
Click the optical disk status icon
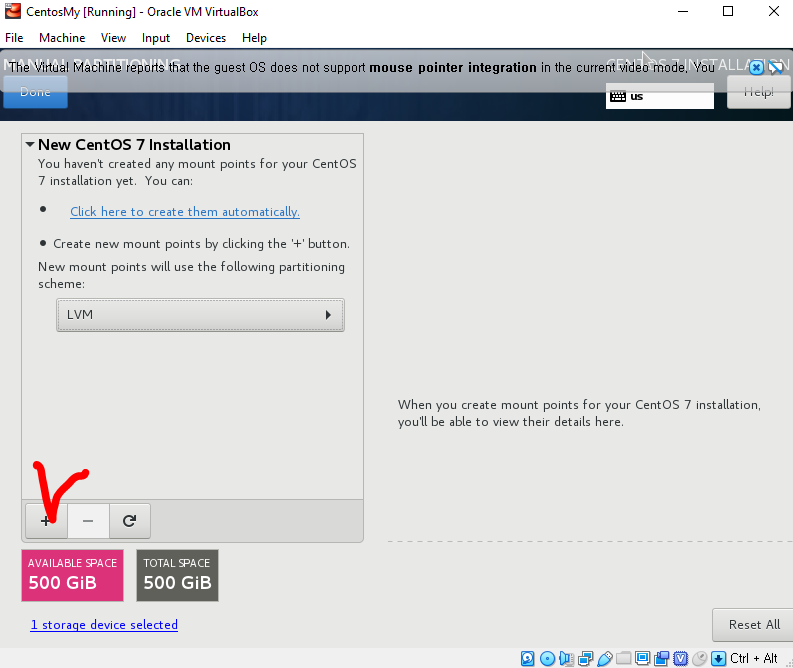547,658
